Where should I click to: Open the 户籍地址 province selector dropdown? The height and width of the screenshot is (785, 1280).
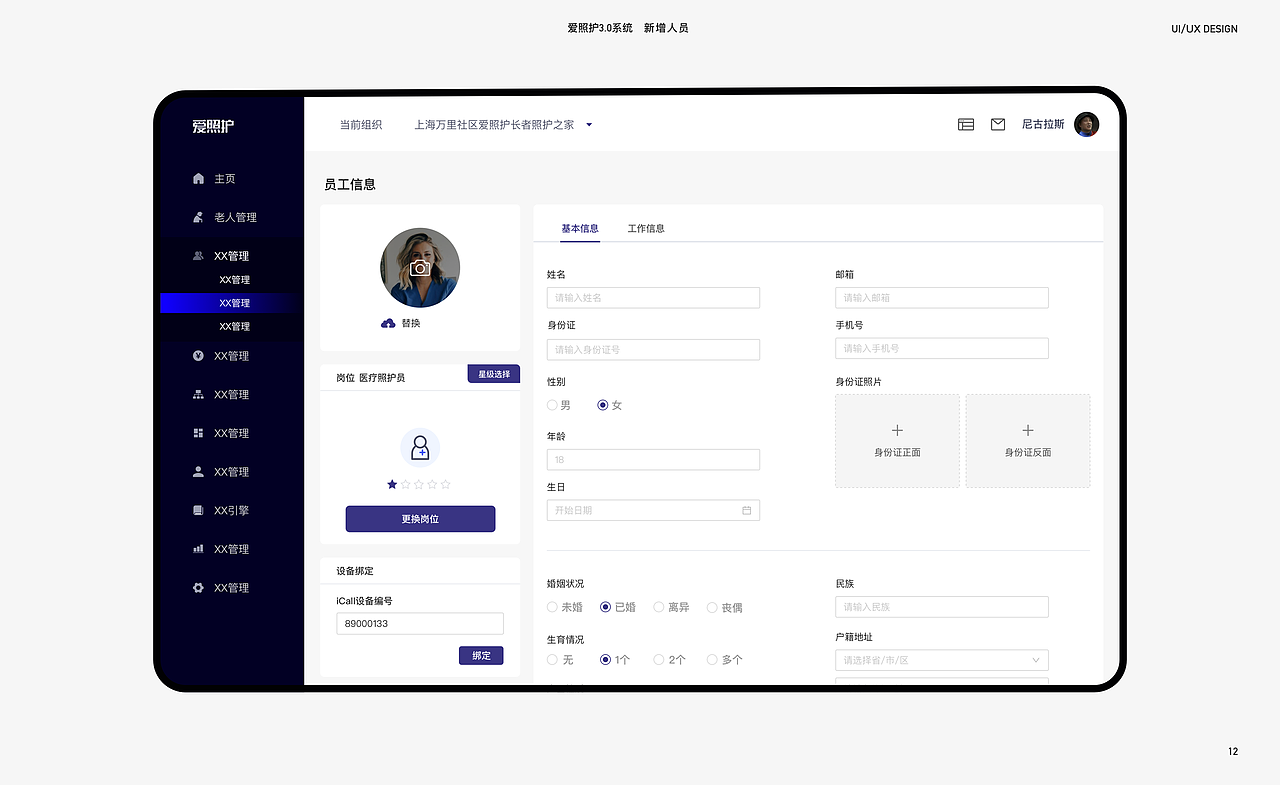1036,659
